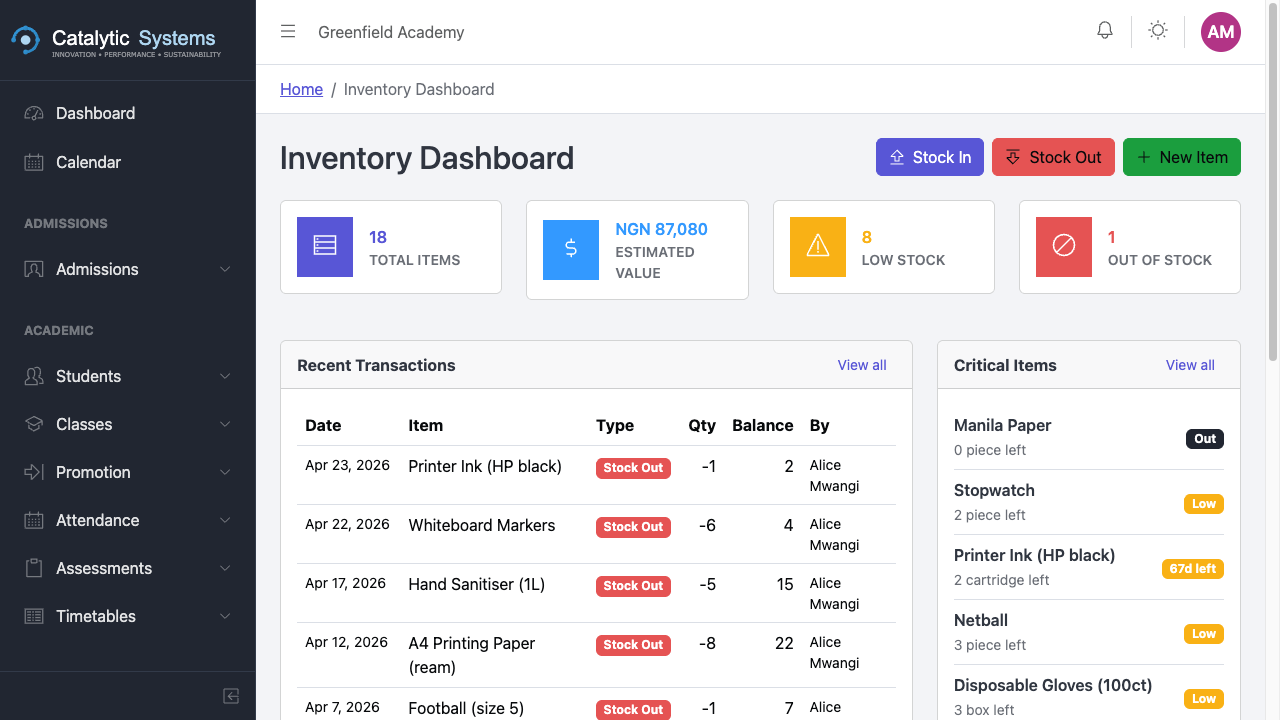Screen dimensions: 1280x720
Task: Click the Low Stock warning triangle icon
Action: (x=818, y=247)
